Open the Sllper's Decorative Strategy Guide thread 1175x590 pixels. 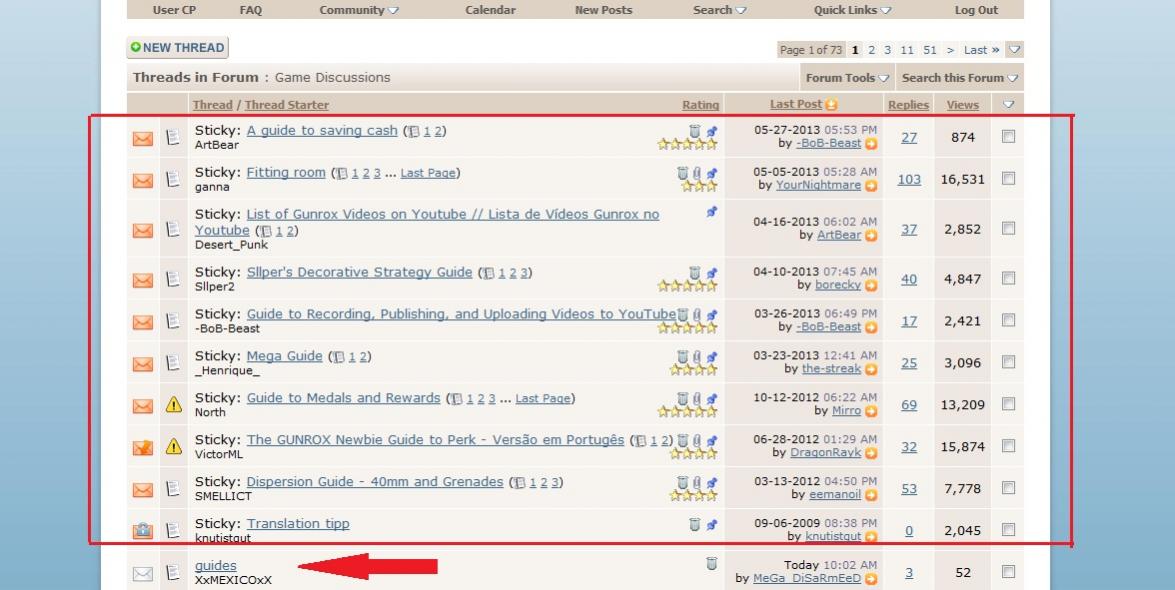pyautogui.click(x=359, y=272)
